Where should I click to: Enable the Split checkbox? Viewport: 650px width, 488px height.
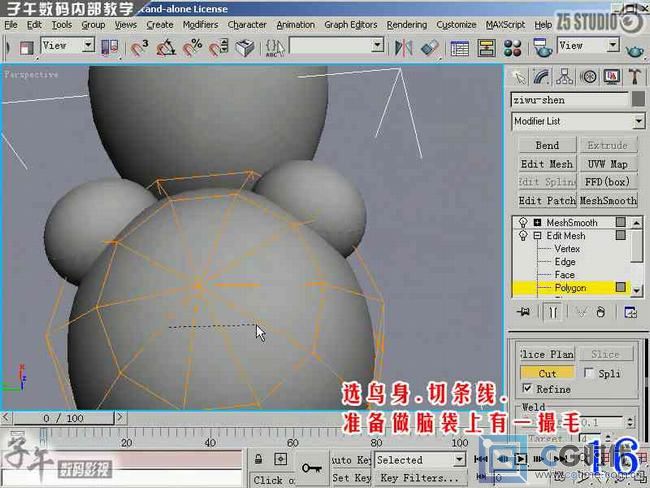(x=589, y=373)
